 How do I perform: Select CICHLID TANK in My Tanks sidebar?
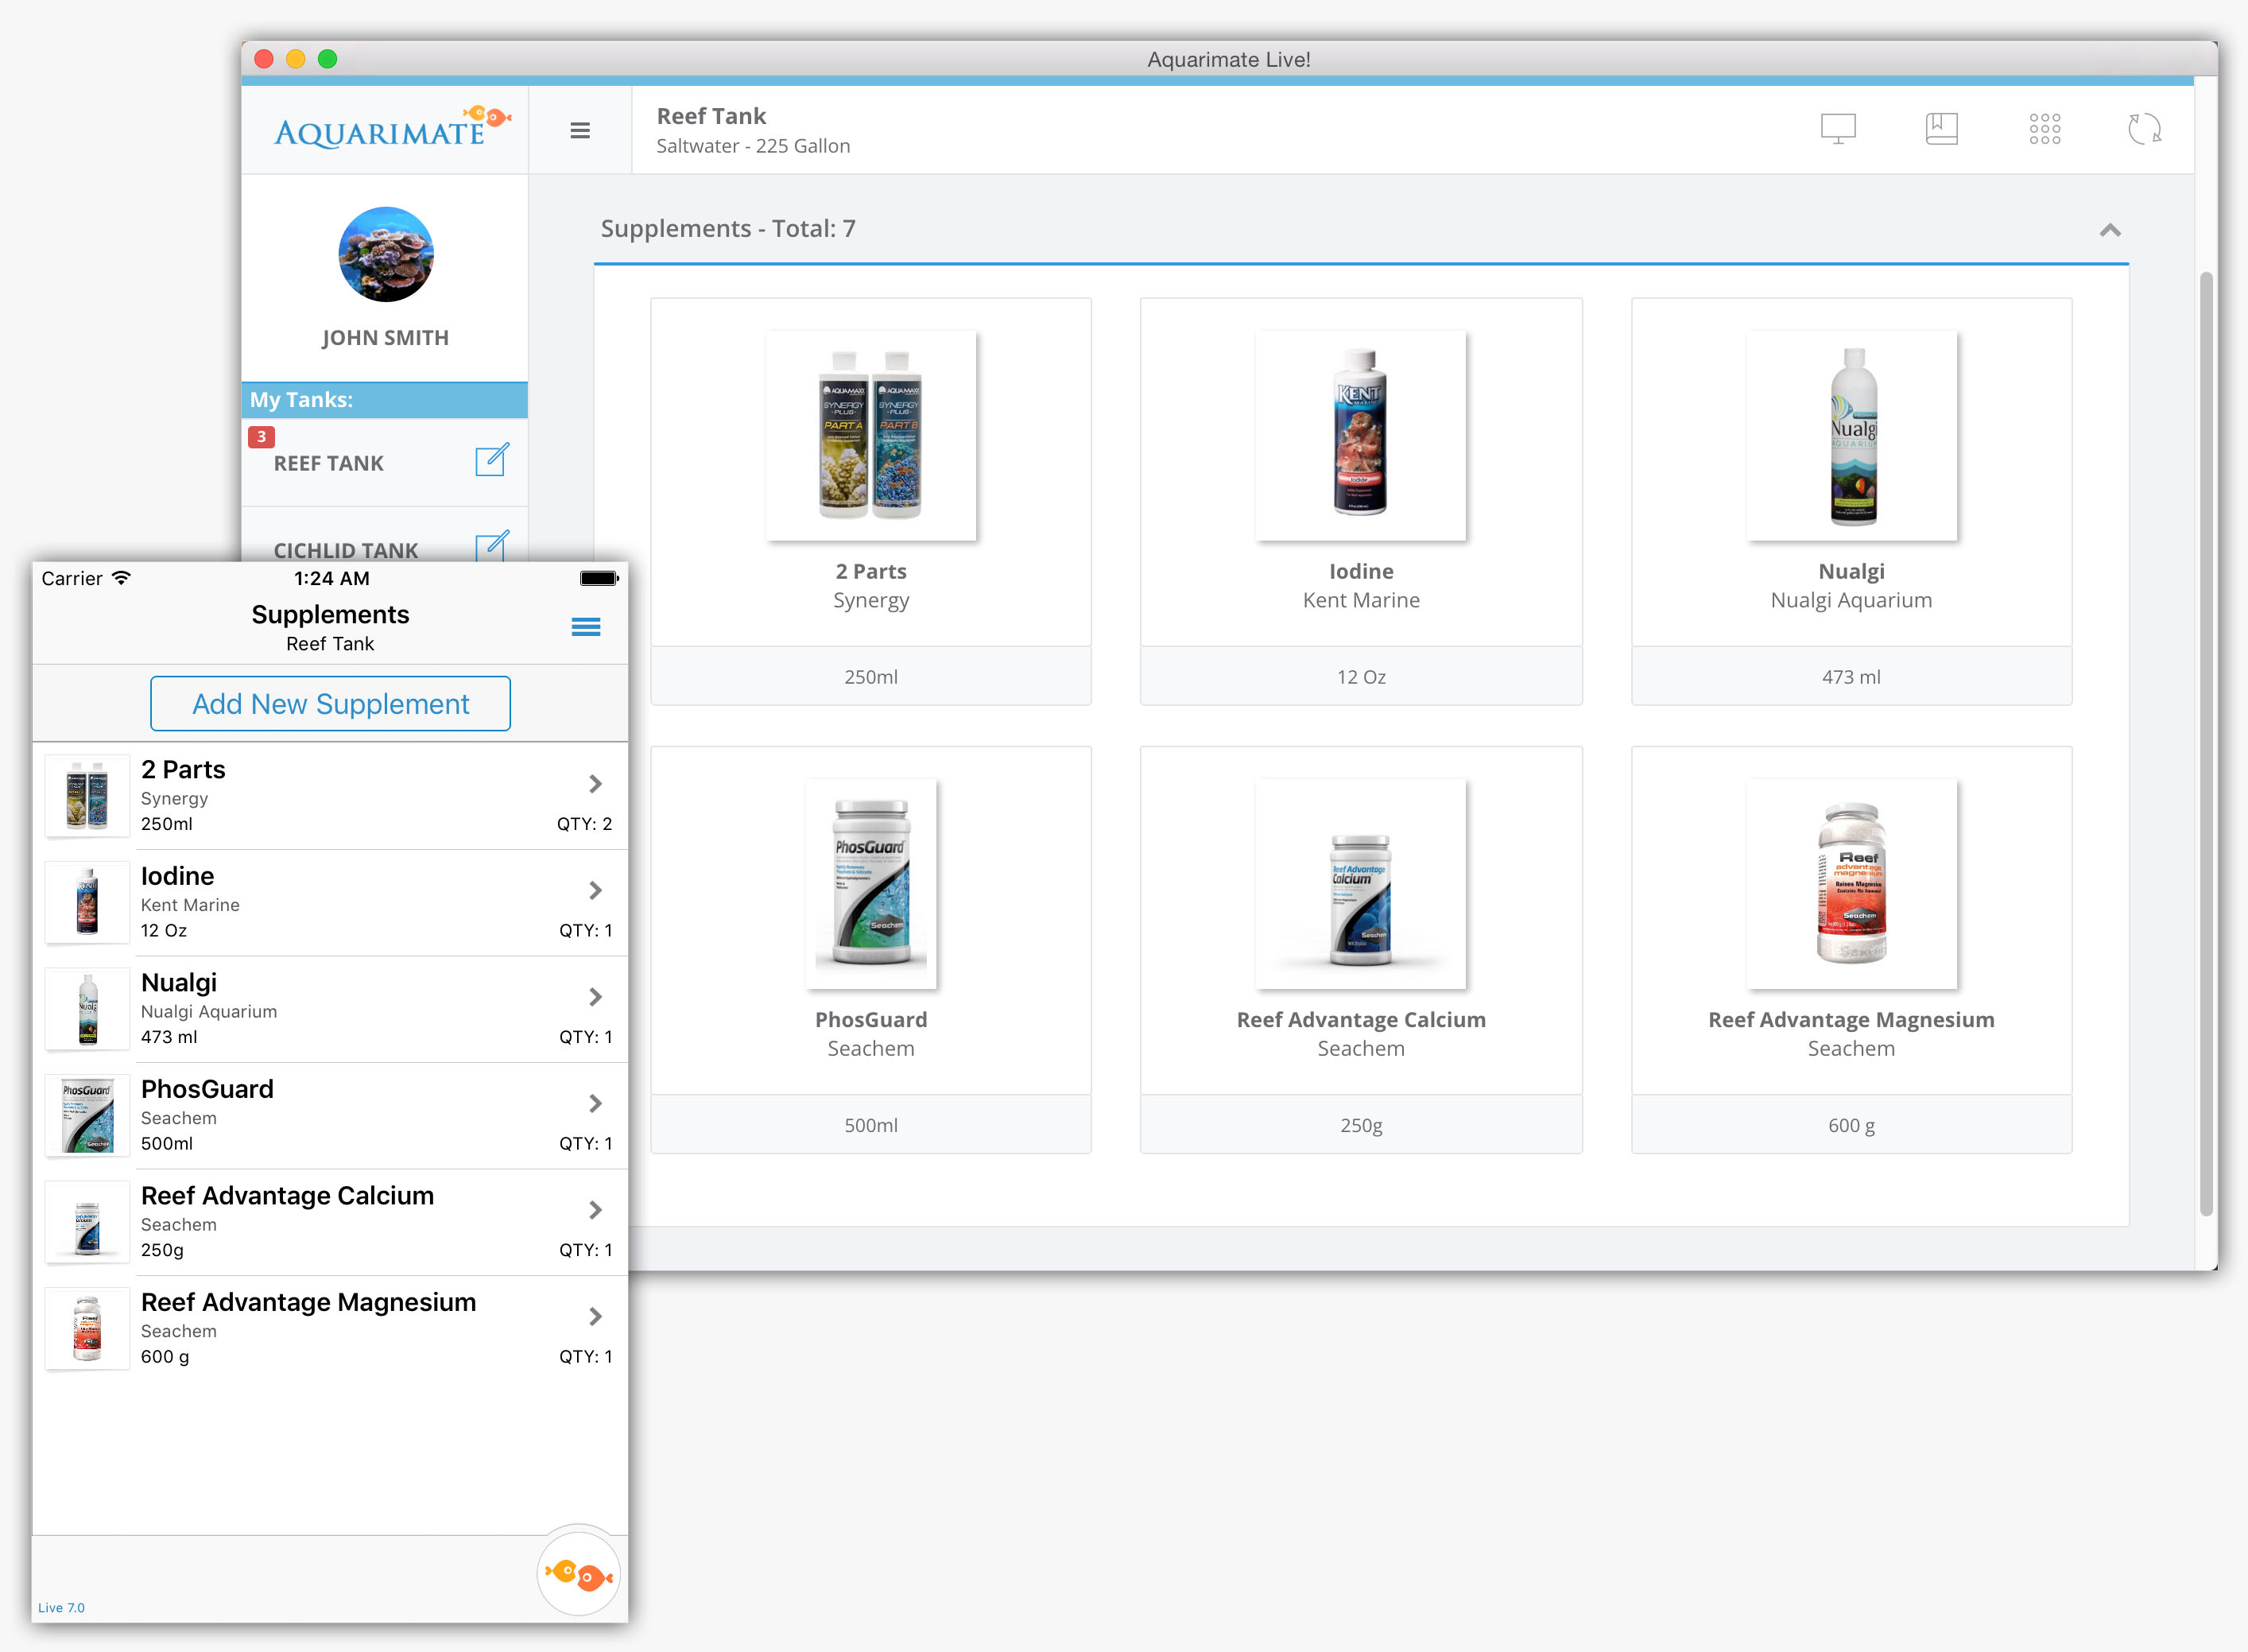tap(346, 551)
